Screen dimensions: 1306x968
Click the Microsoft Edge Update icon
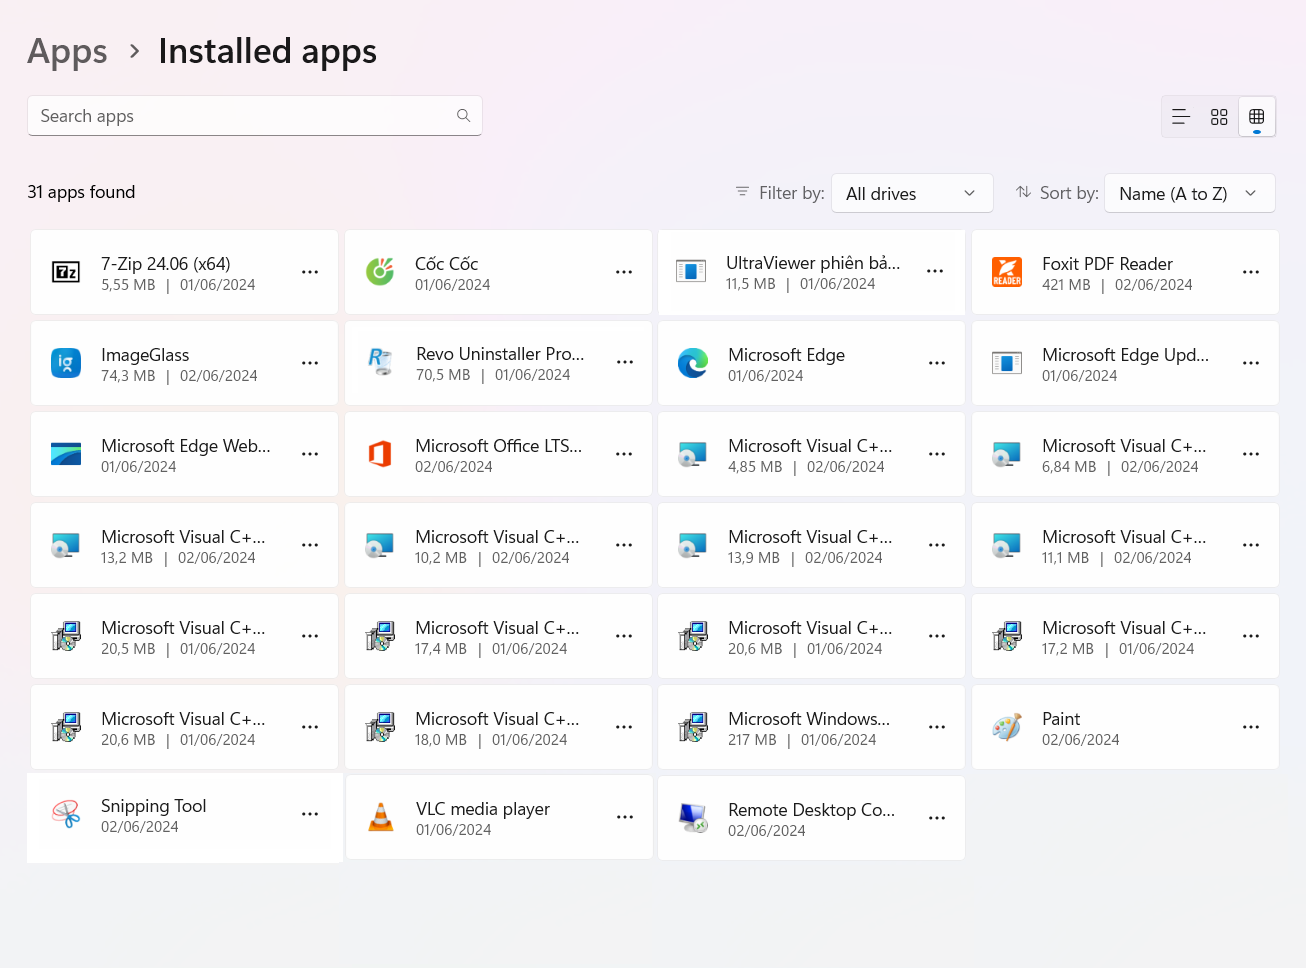(x=1007, y=363)
